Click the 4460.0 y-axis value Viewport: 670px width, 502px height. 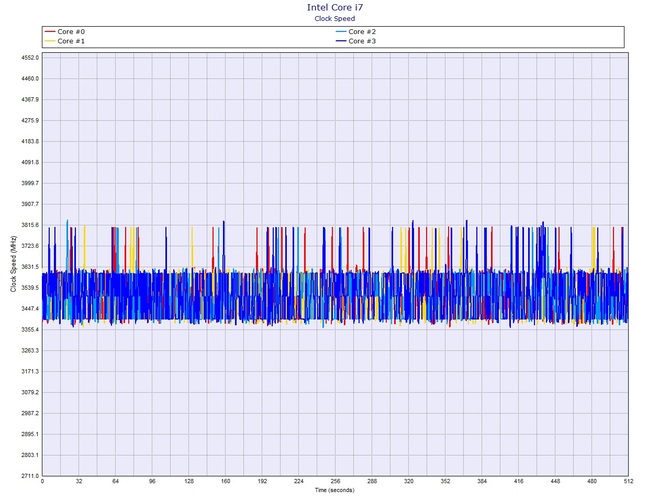[x=30, y=79]
